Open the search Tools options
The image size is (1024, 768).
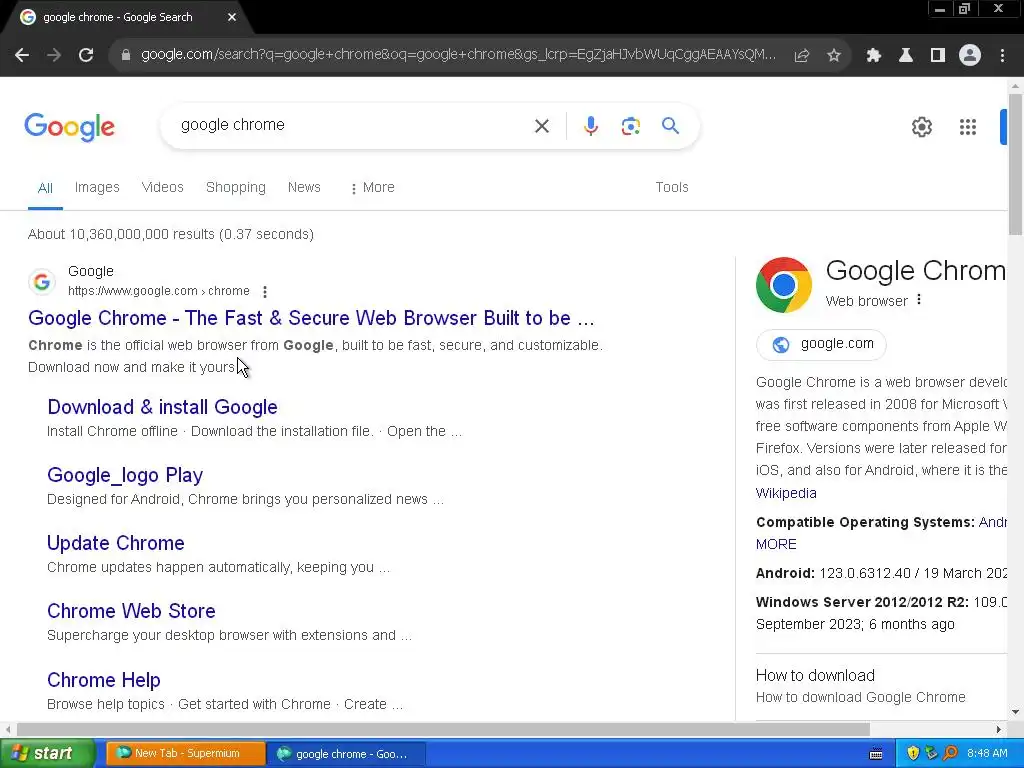click(x=671, y=187)
